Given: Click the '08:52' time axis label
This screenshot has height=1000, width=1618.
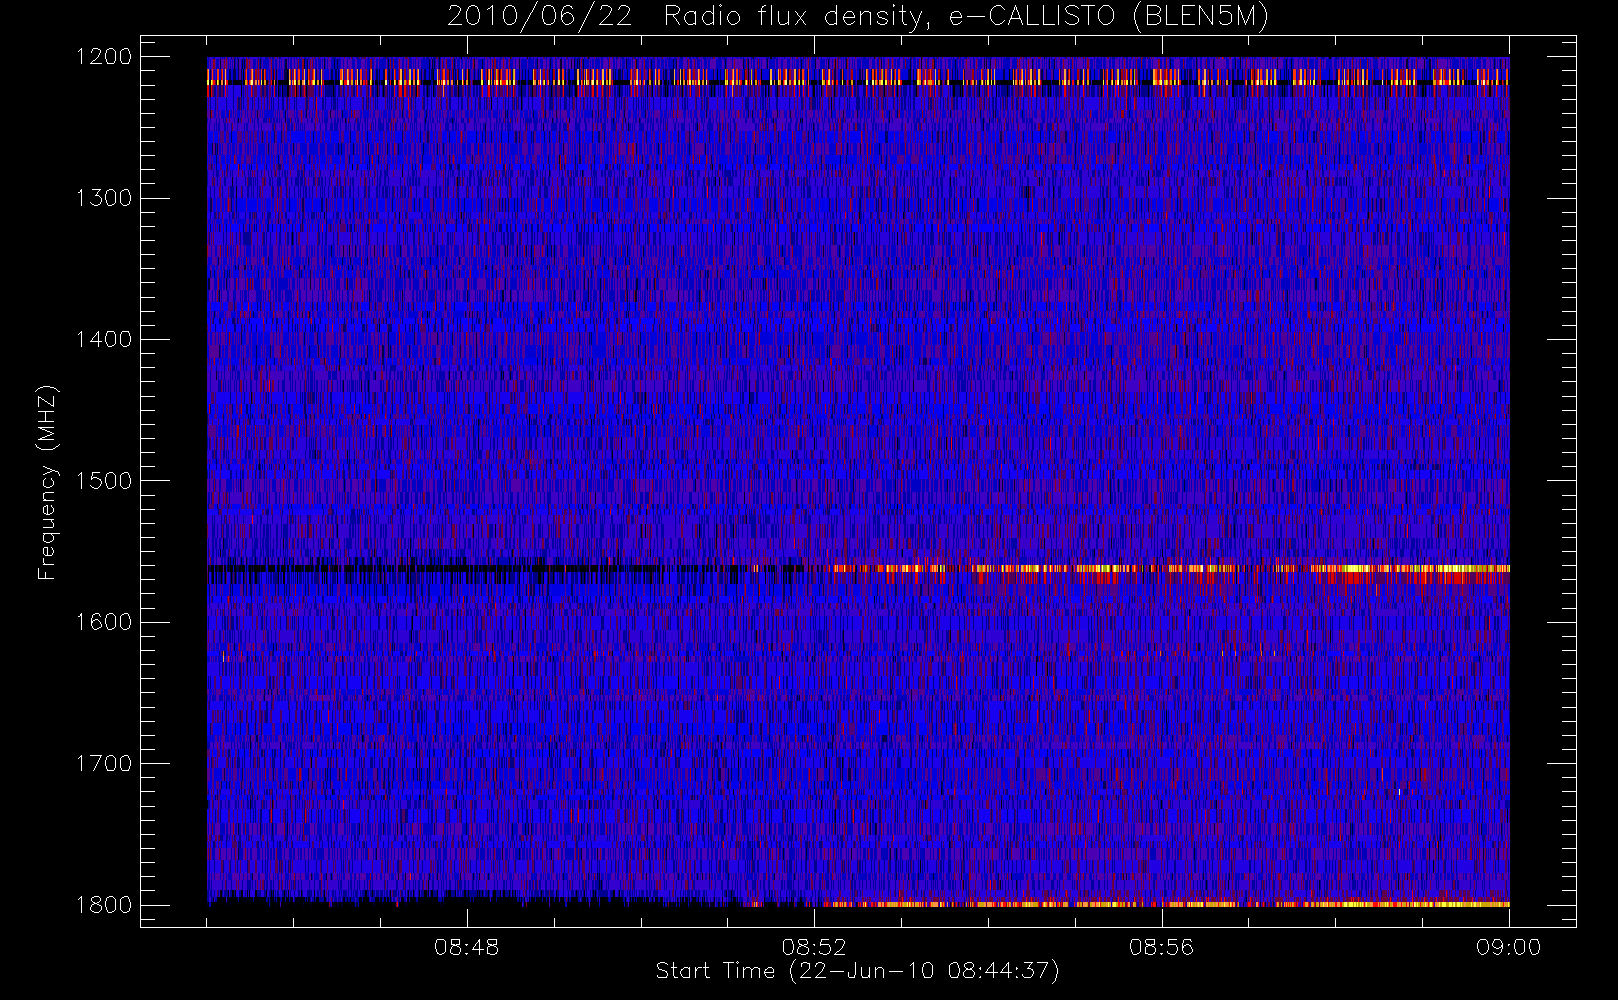Looking at the screenshot, I should pyautogui.click(x=814, y=947).
